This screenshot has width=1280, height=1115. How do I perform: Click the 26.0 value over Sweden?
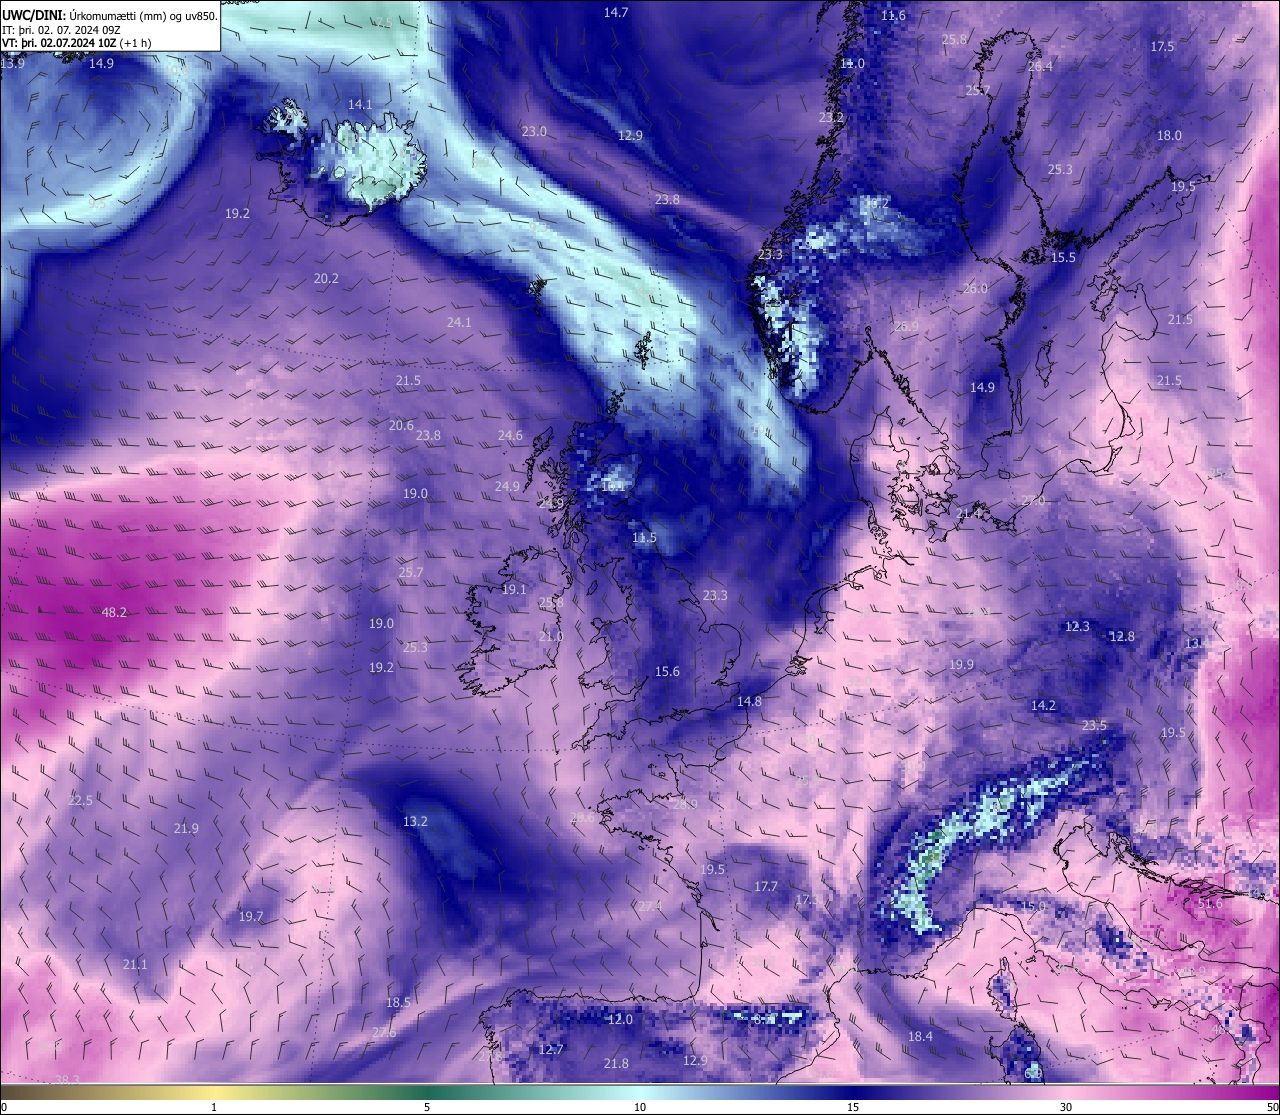click(x=975, y=288)
